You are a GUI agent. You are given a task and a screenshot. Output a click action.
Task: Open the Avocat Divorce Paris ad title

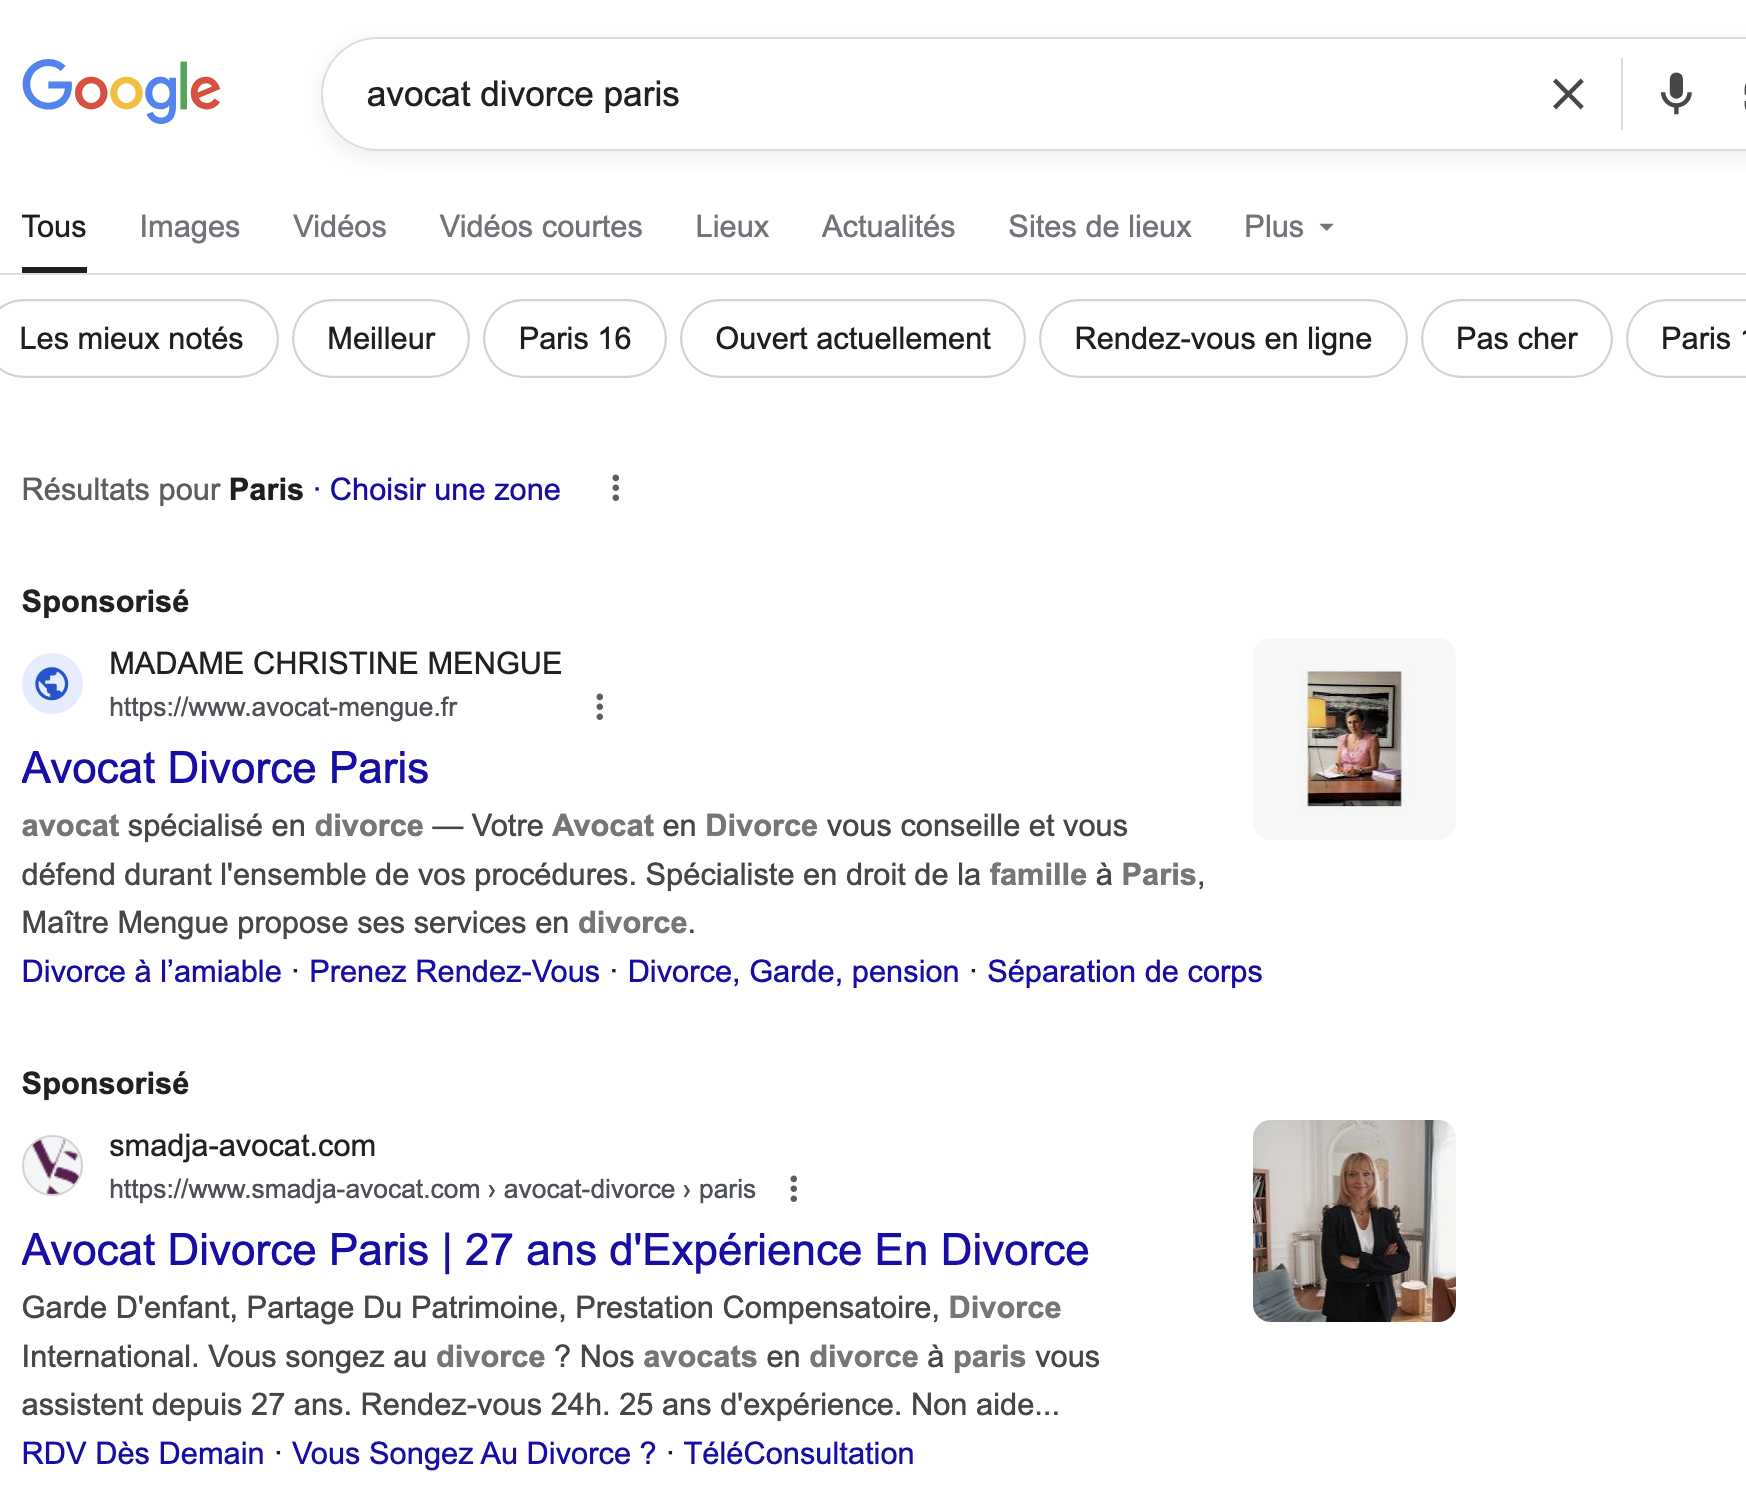(x=225, y=768)
